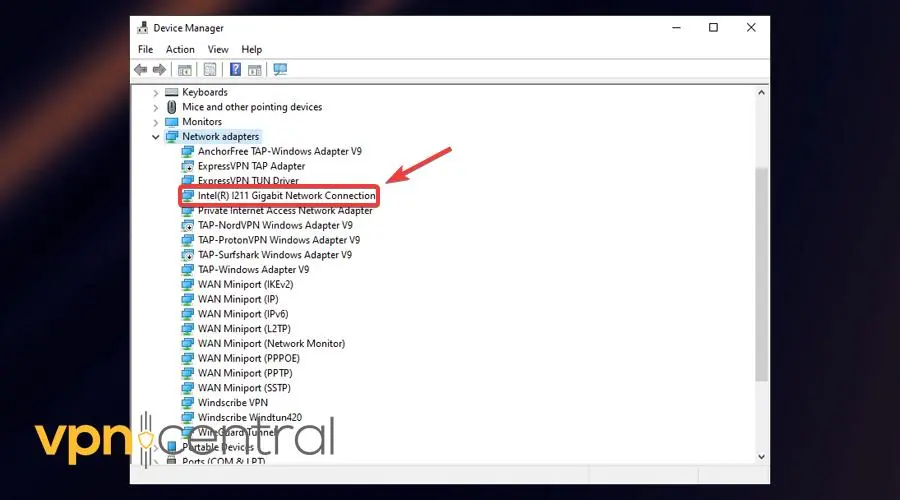The image size is (900, 500).
Task: Click the Forward arrow toolbar icon
Action: pos(159,70)
